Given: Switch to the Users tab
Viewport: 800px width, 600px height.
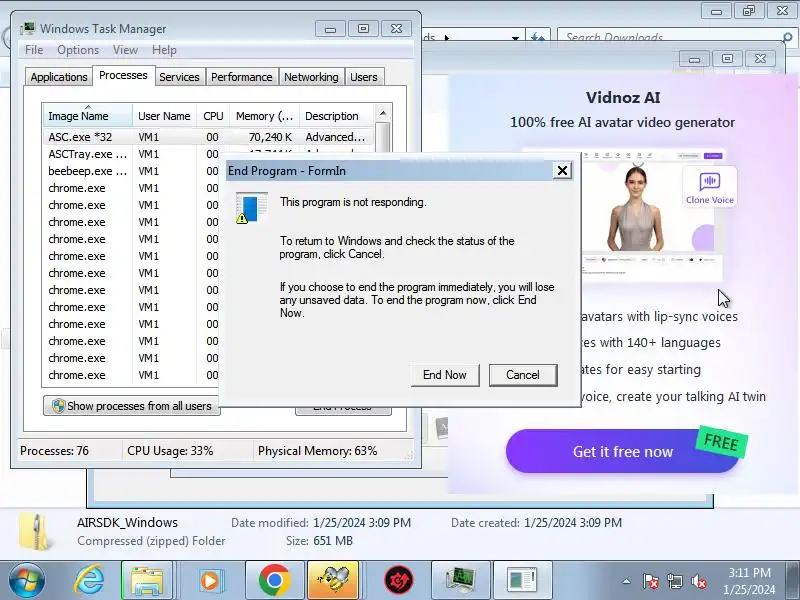Looking at the screenshot, I should click(364, 77).
